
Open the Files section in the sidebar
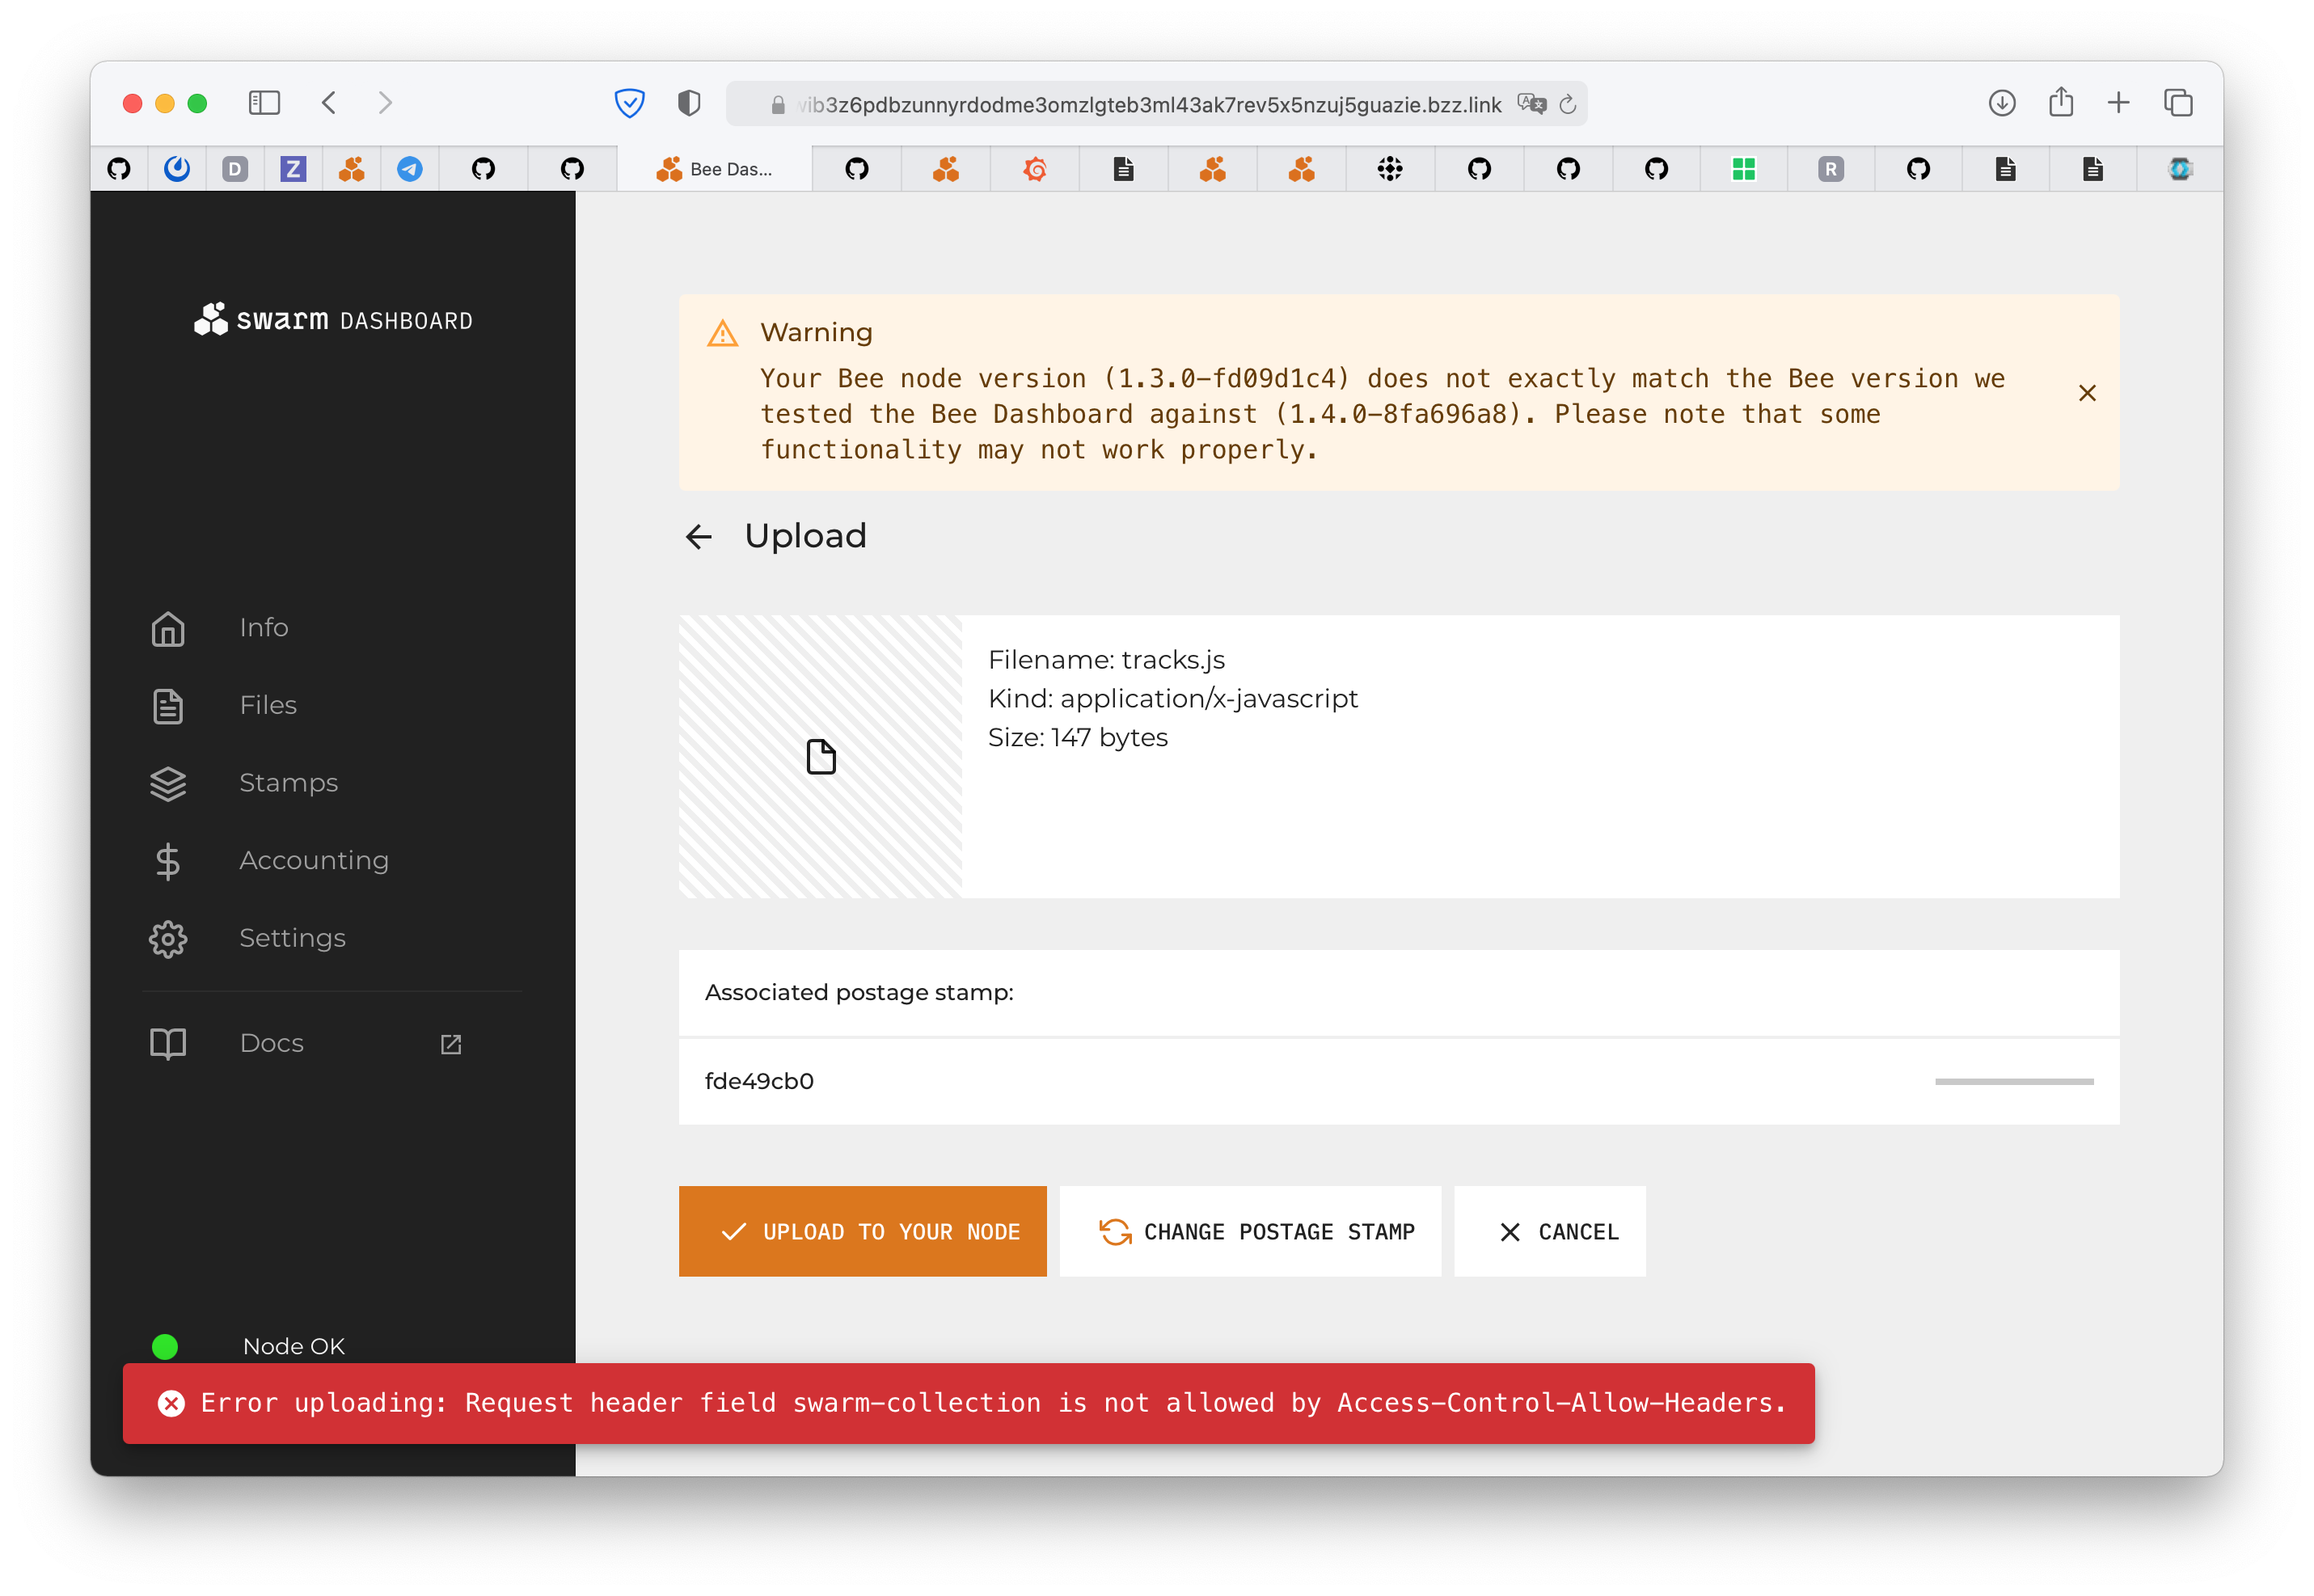(x=267, y=705)
